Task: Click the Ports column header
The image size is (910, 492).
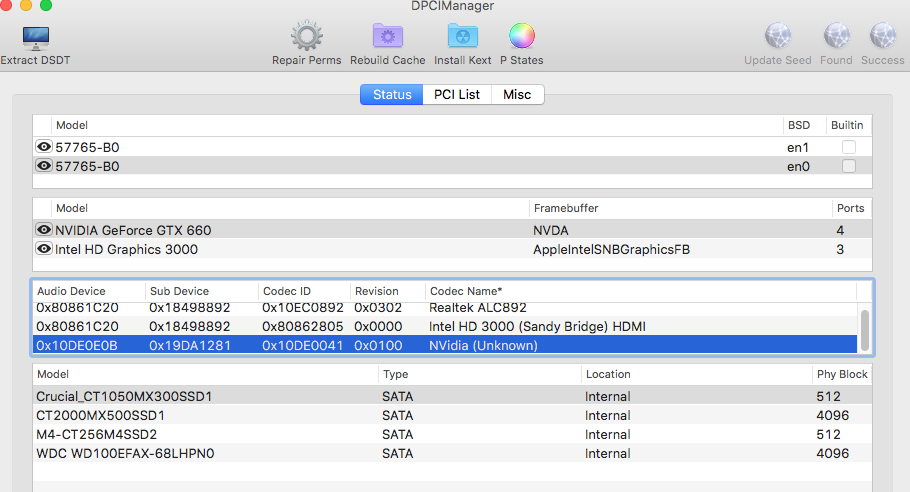Action: coord(850,208)
